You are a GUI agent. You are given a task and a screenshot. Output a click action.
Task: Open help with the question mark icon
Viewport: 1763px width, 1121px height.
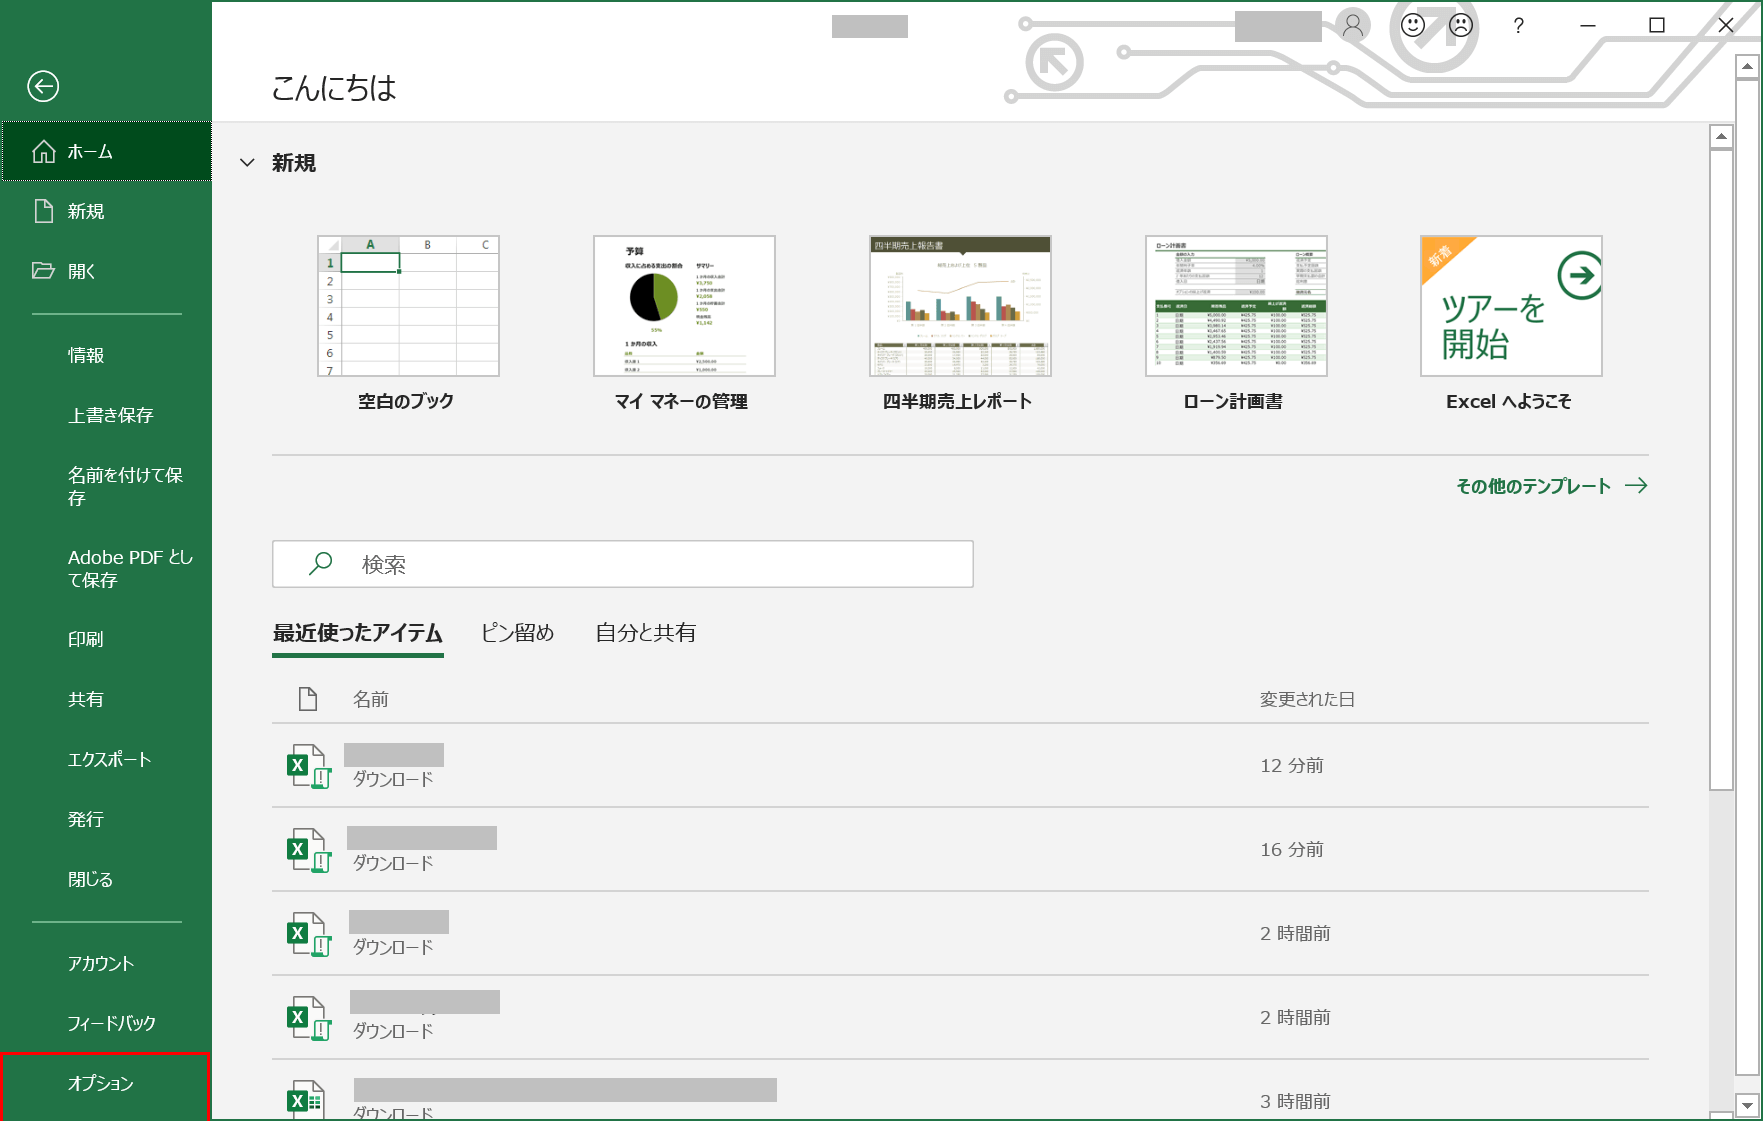(1519, 25)
